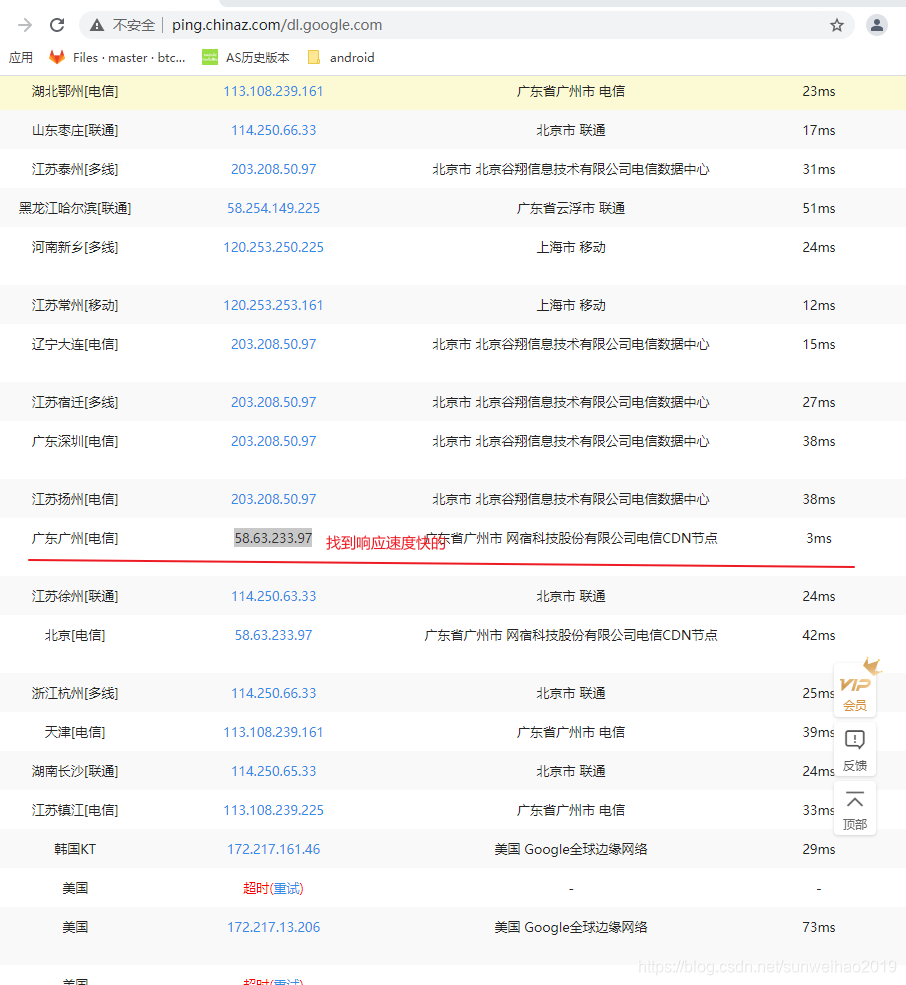Open IP 203.208.50.97 in 江苏宿迁 row

pyautogui.click(x=273, y=402)
